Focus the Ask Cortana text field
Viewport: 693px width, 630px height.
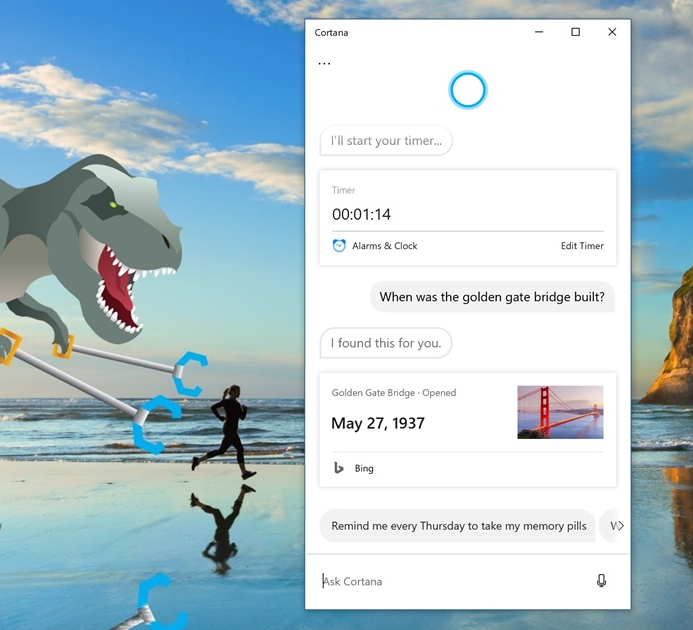450,581
